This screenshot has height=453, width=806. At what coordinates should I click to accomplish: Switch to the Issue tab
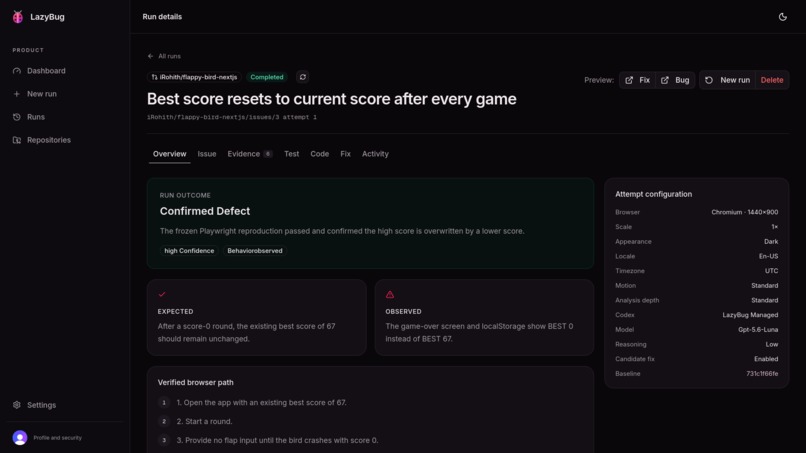pyautogui.click(x=207, y=154)
